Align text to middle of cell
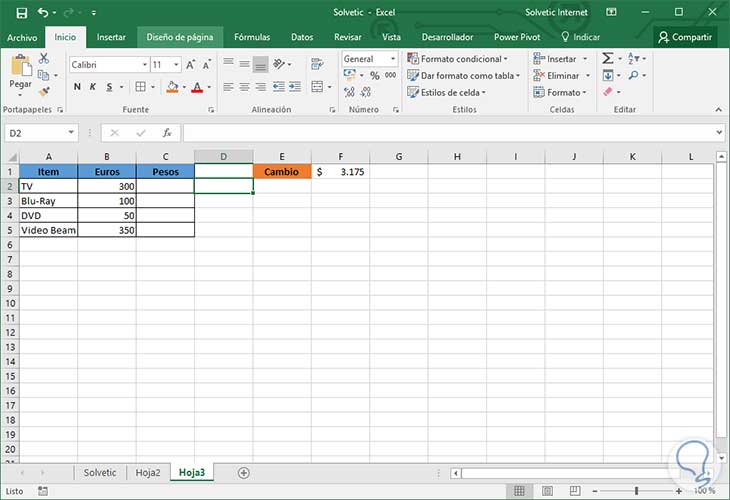 click(244, 64)
